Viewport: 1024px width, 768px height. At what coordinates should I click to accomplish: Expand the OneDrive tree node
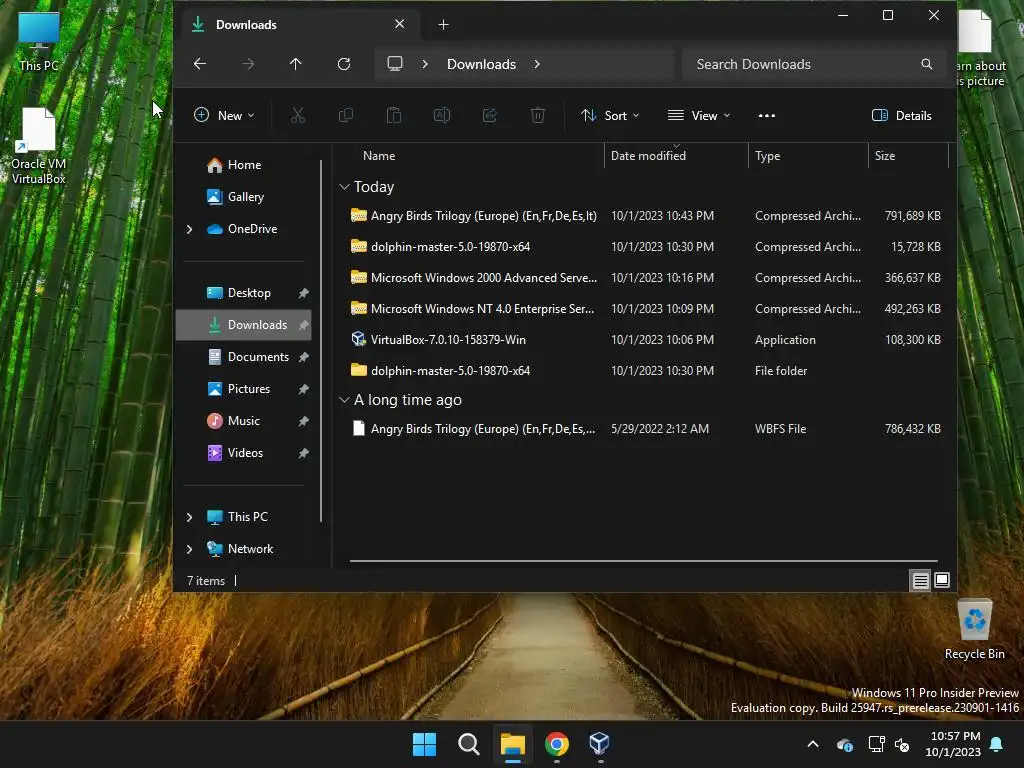point(189,229)
